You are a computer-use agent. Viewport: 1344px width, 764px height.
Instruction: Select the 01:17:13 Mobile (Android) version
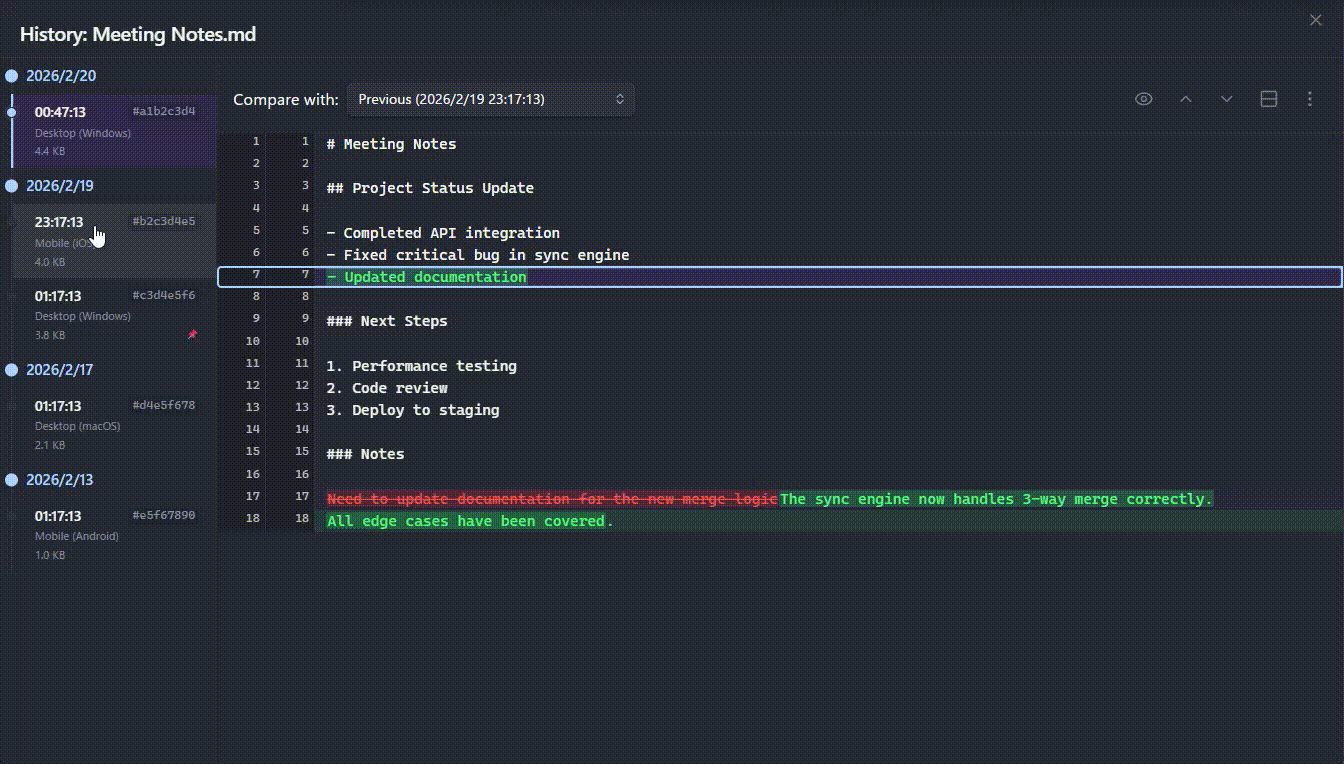pos(114,534)
